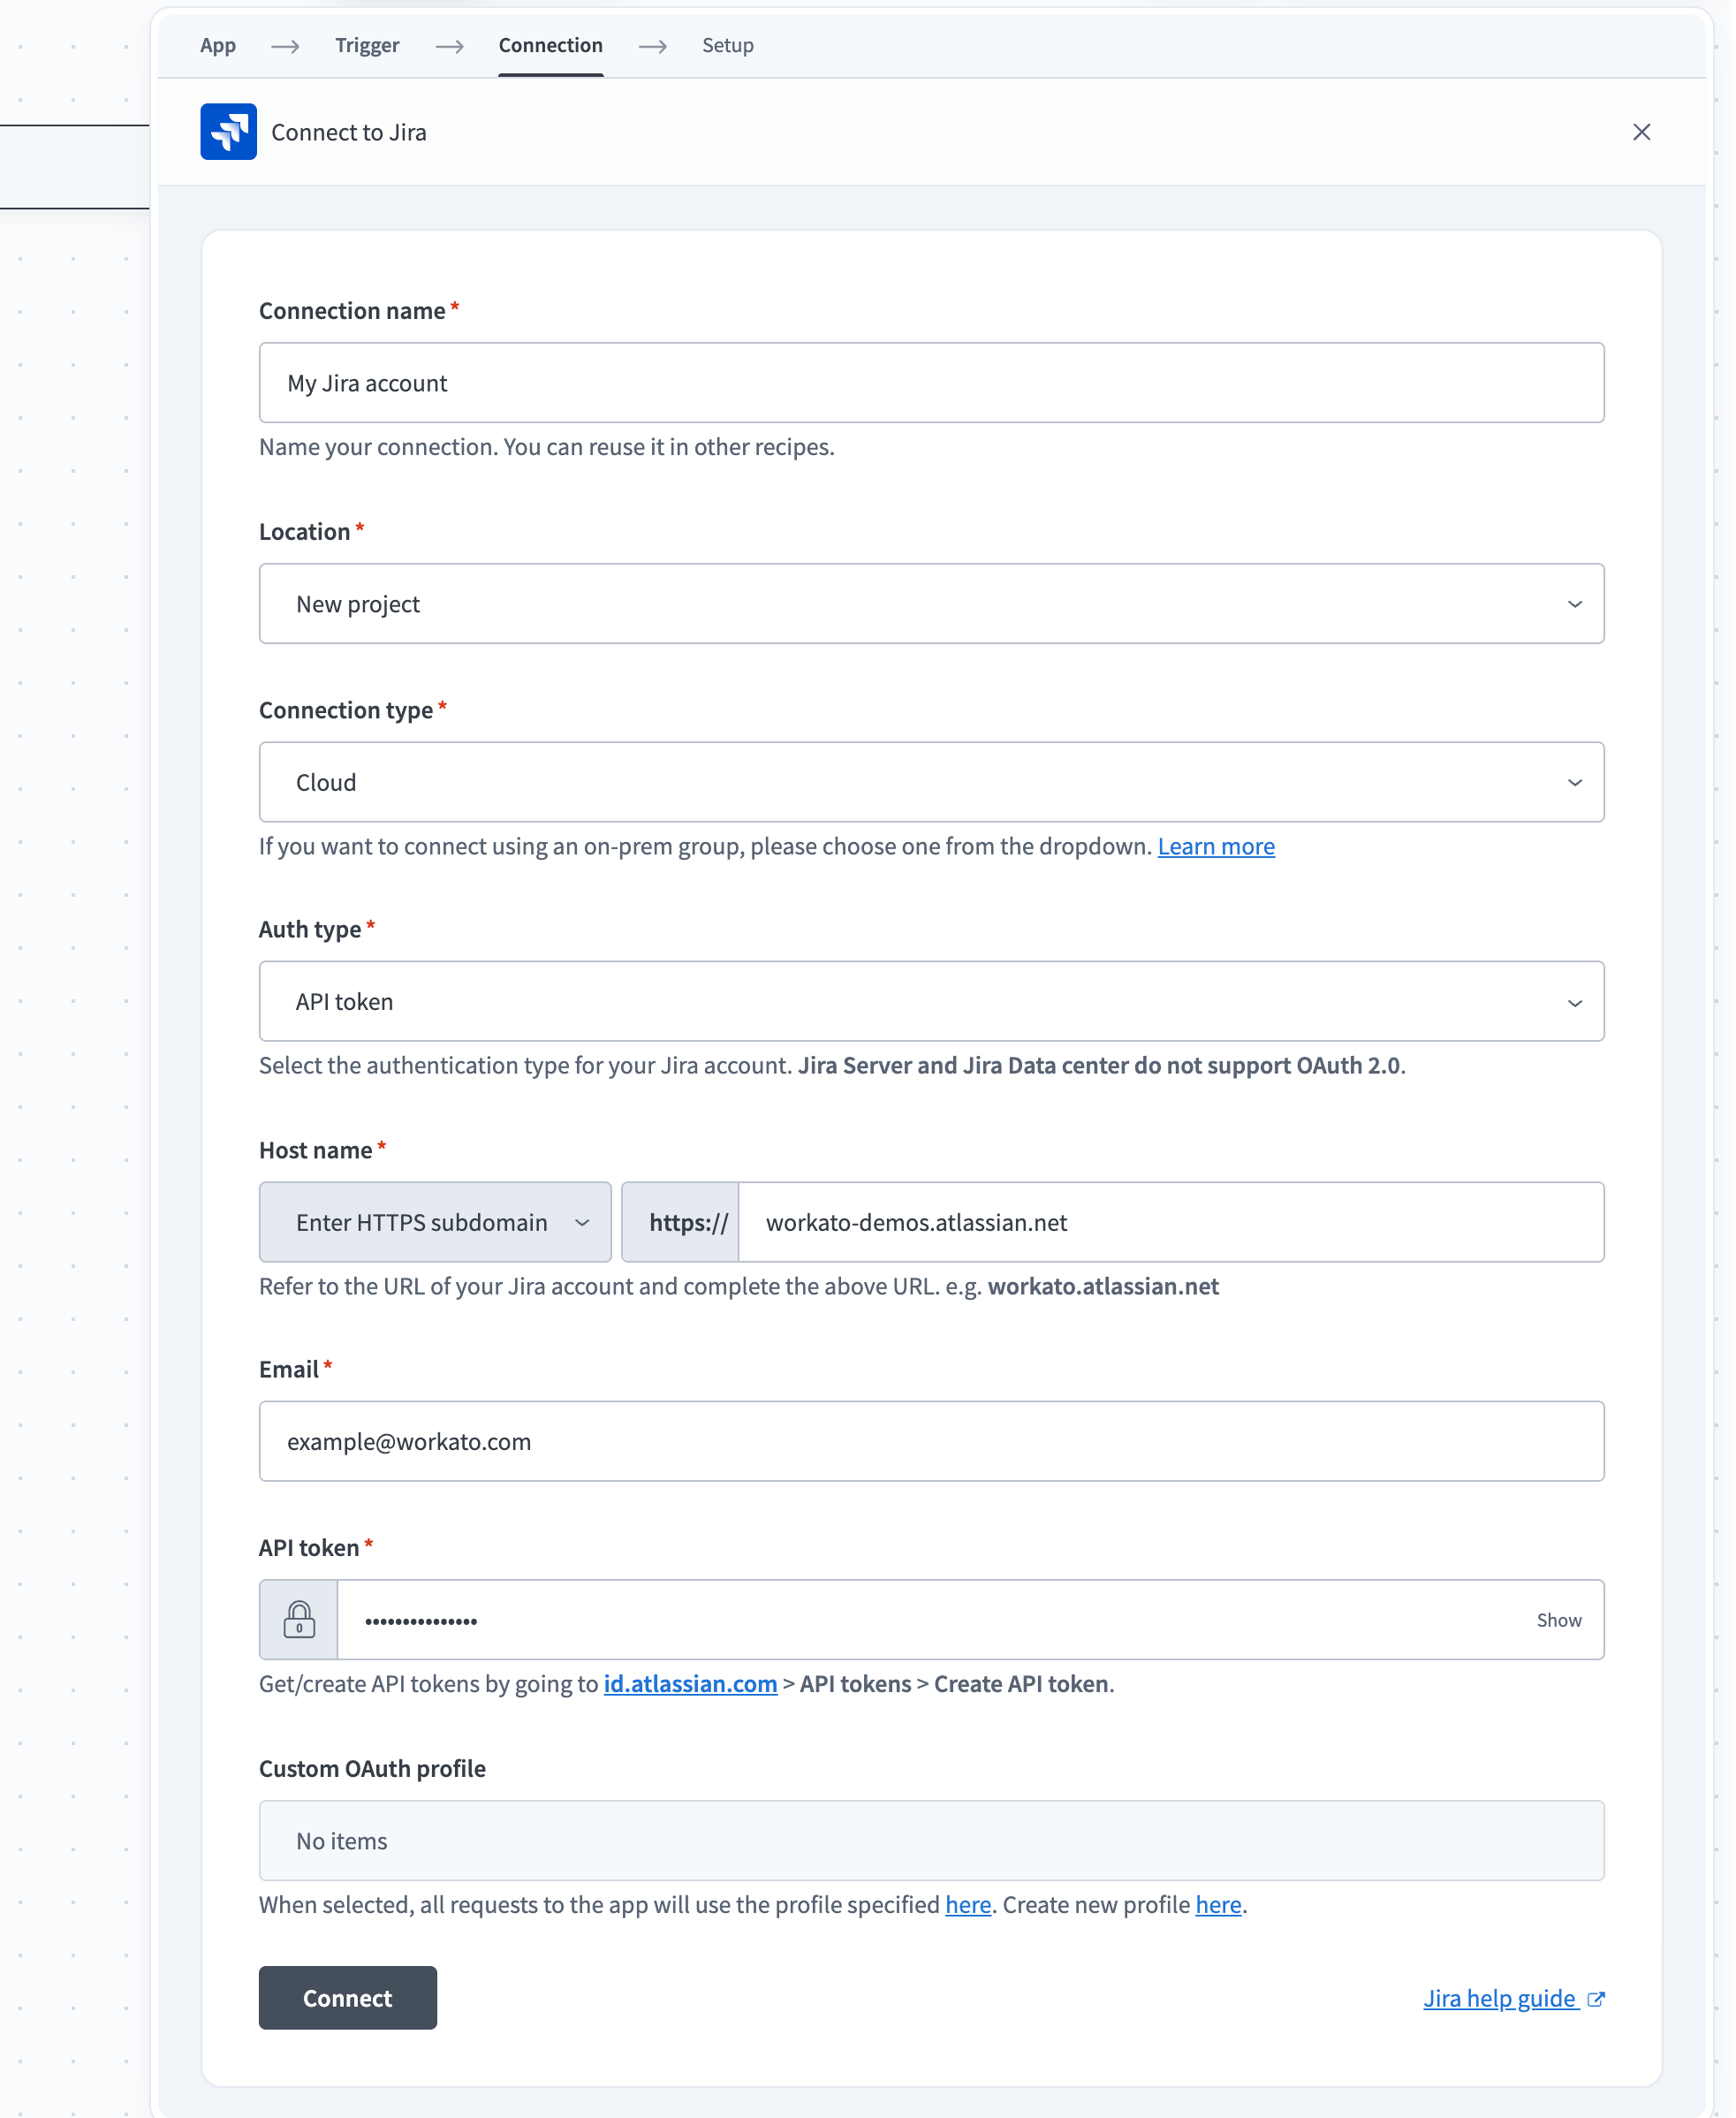Open the Location dropdown showing New project
The image size is (1736, 2118).
click(x=931, y=604)
